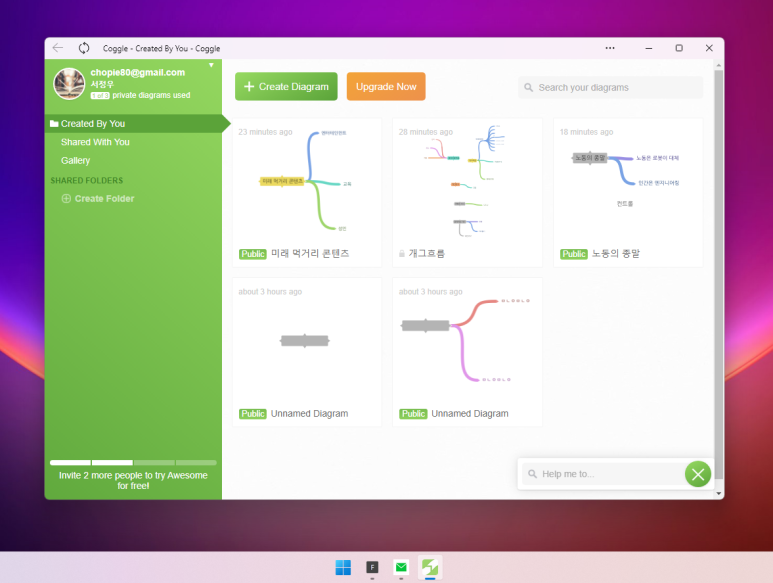This screenshot has height=583, width=773.
Task: Click the scrollbar down arrow
Action: pyautogui.click(x=719, y=493)
